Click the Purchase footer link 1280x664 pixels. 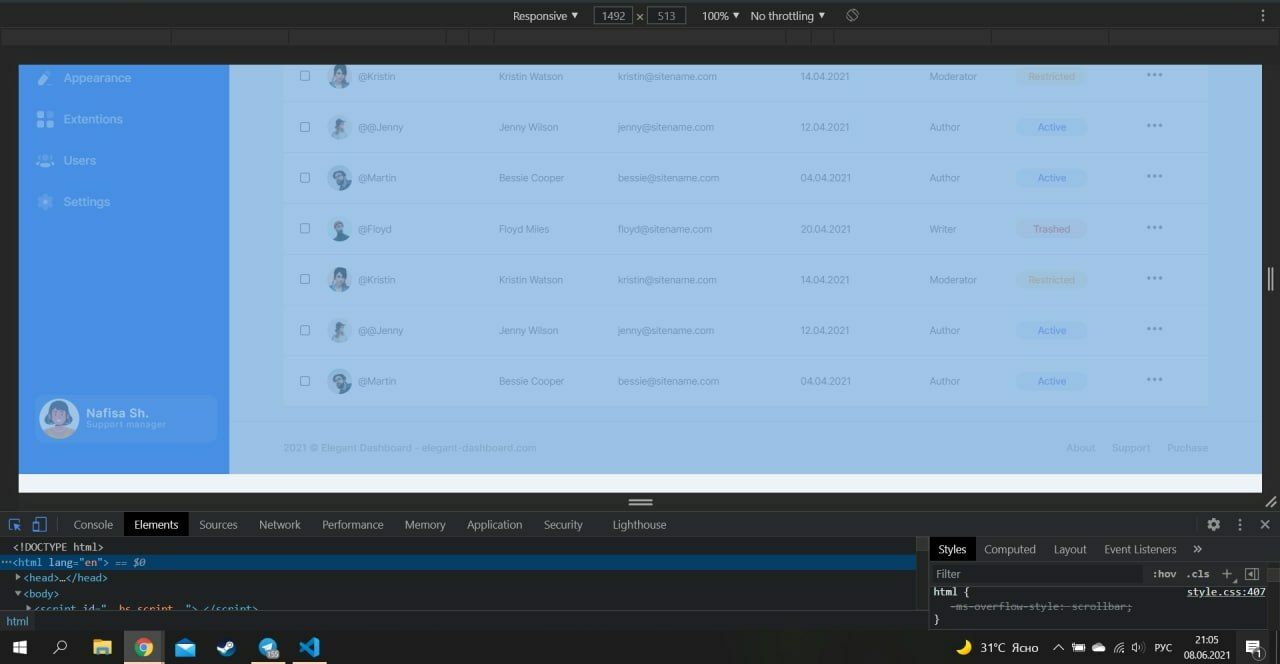[1187, 448]
